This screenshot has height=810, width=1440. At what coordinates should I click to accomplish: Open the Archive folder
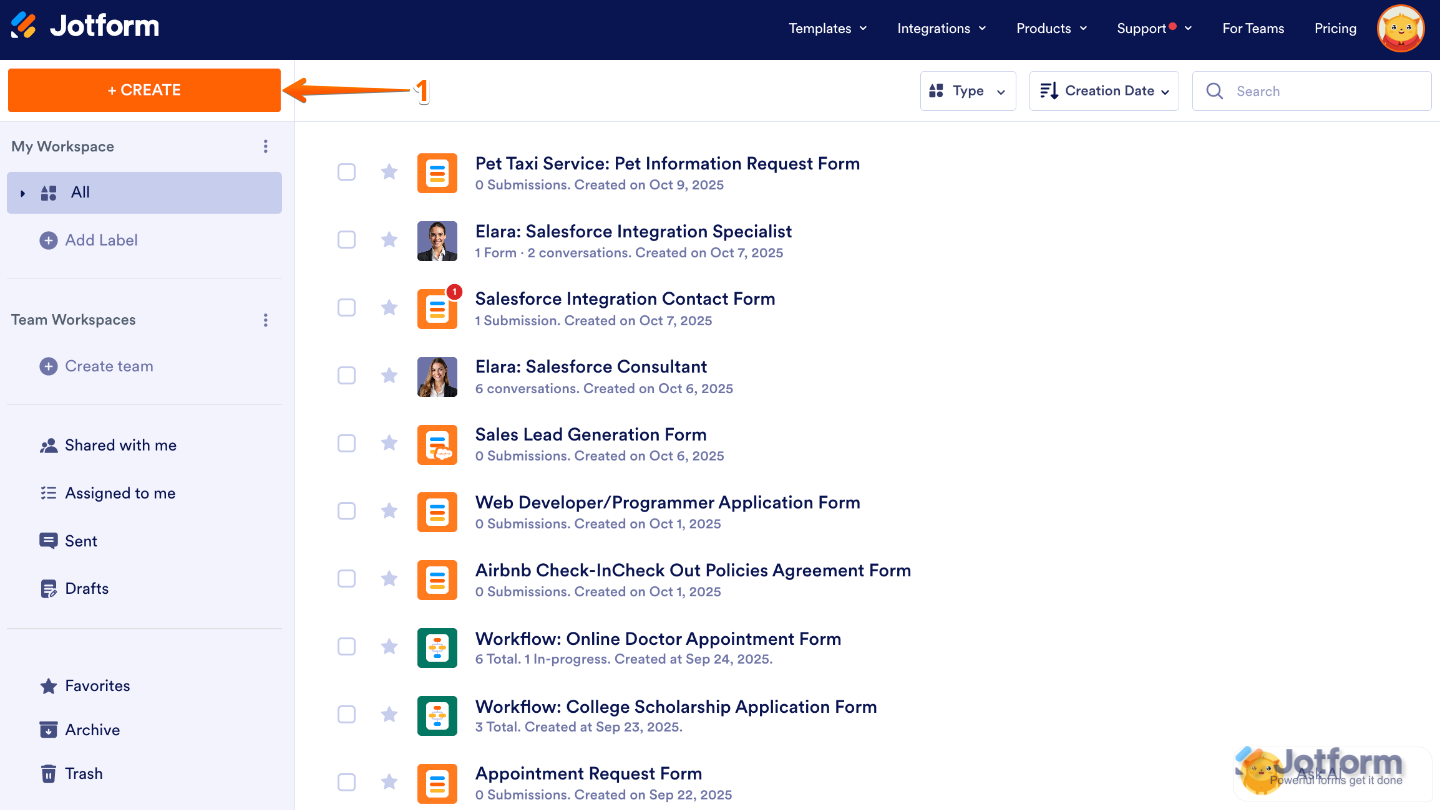click(79, 730)
